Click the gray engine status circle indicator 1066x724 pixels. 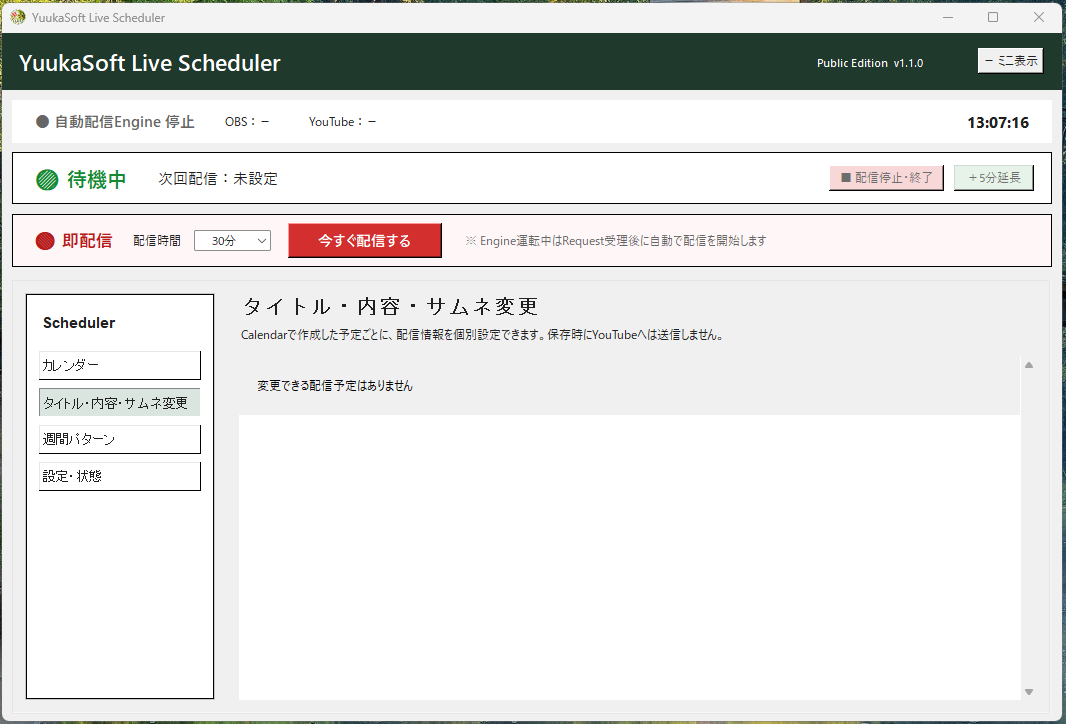click(x=42, y=122)
